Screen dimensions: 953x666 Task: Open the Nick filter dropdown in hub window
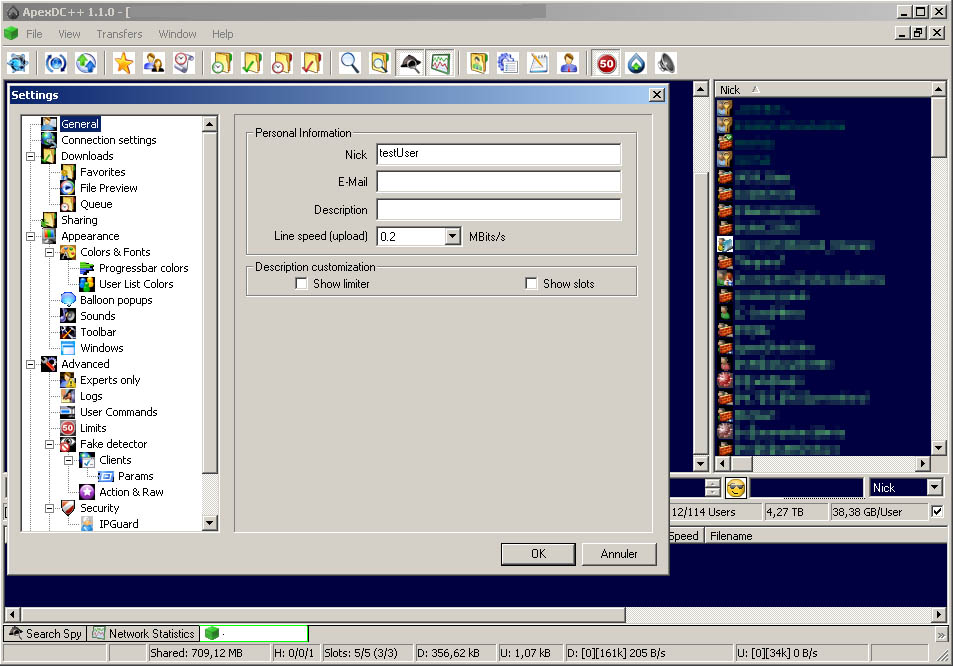pyautogui.click(x=935, y=487)
